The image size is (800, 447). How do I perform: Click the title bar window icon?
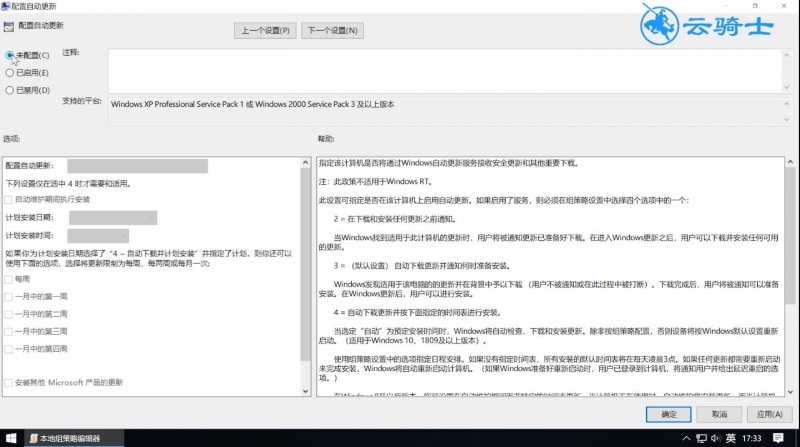5,6
